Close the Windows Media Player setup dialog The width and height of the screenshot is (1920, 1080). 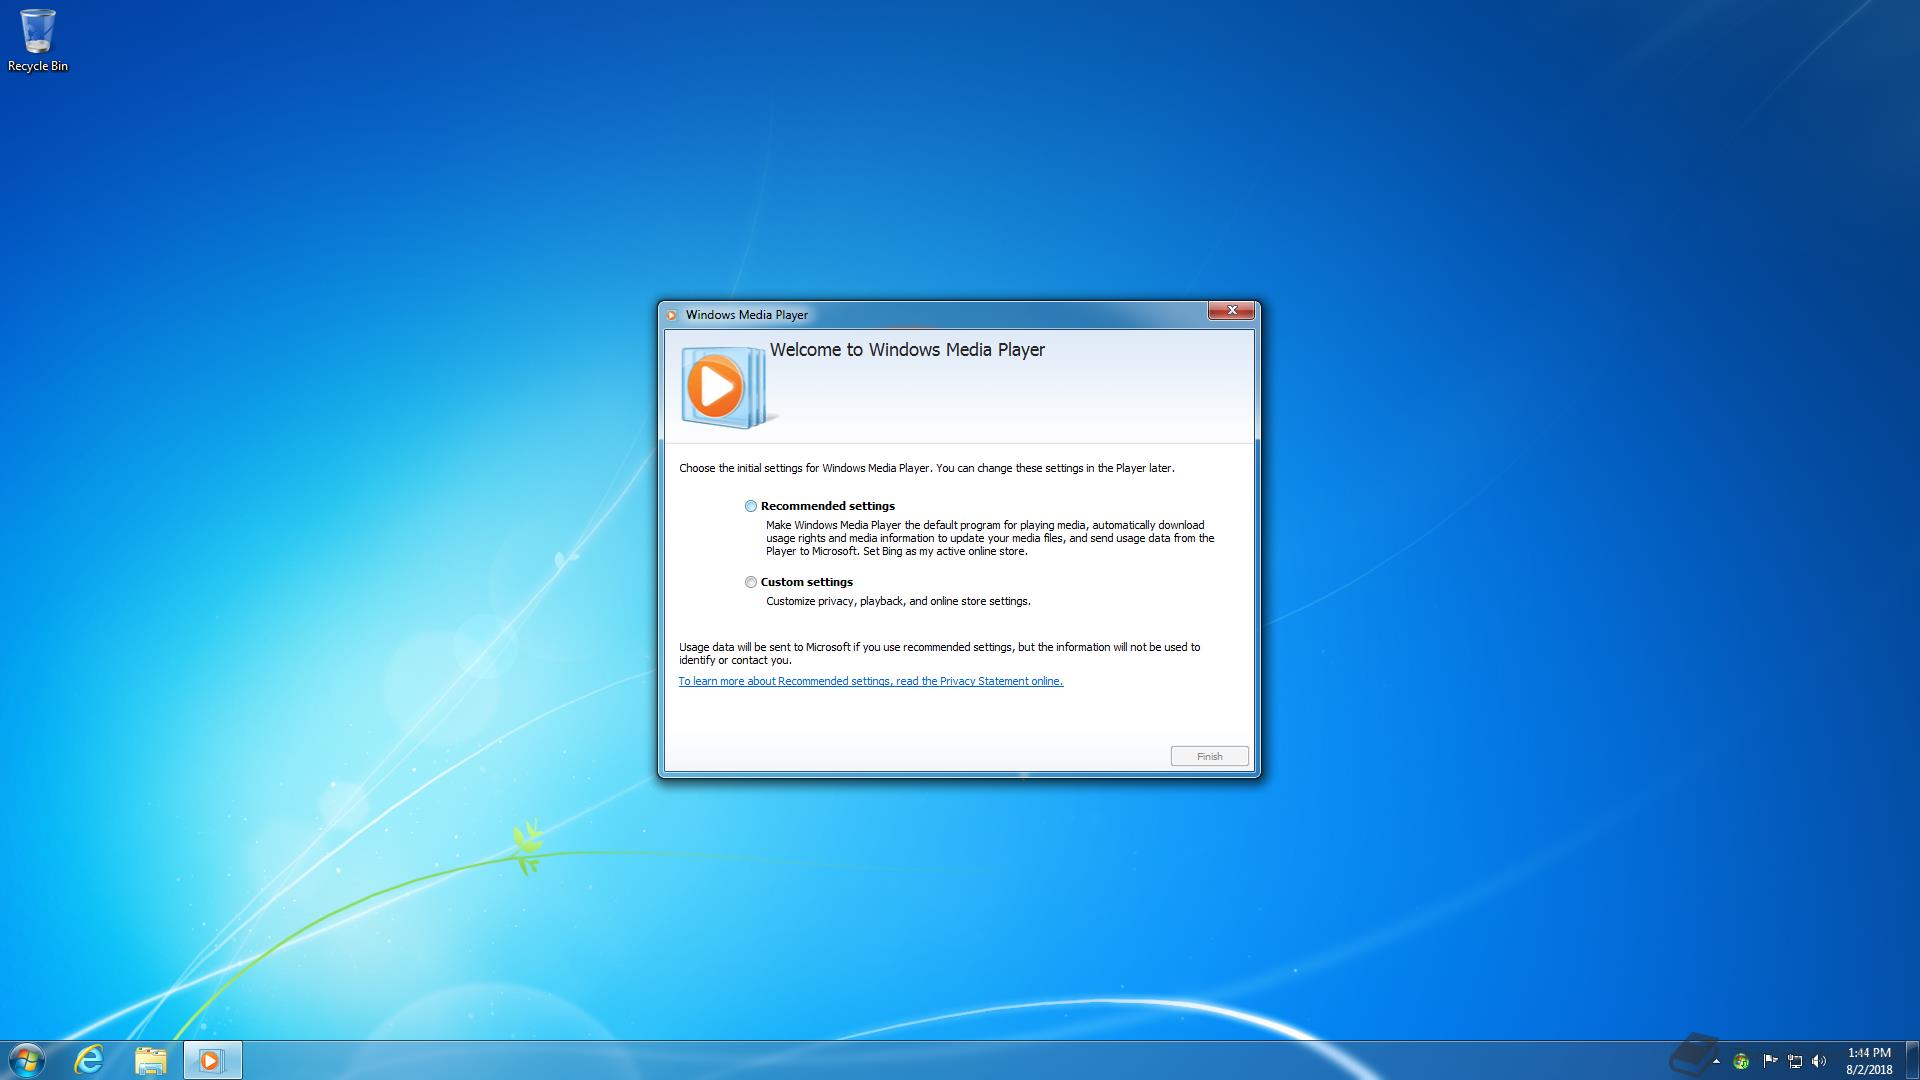[1232, 311]
